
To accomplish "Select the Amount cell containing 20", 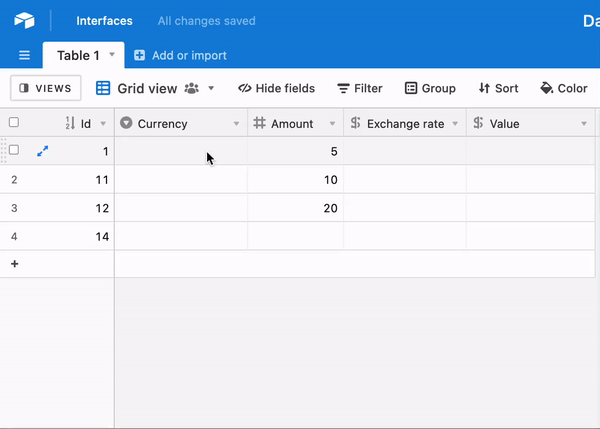I will tap(295, 208).
